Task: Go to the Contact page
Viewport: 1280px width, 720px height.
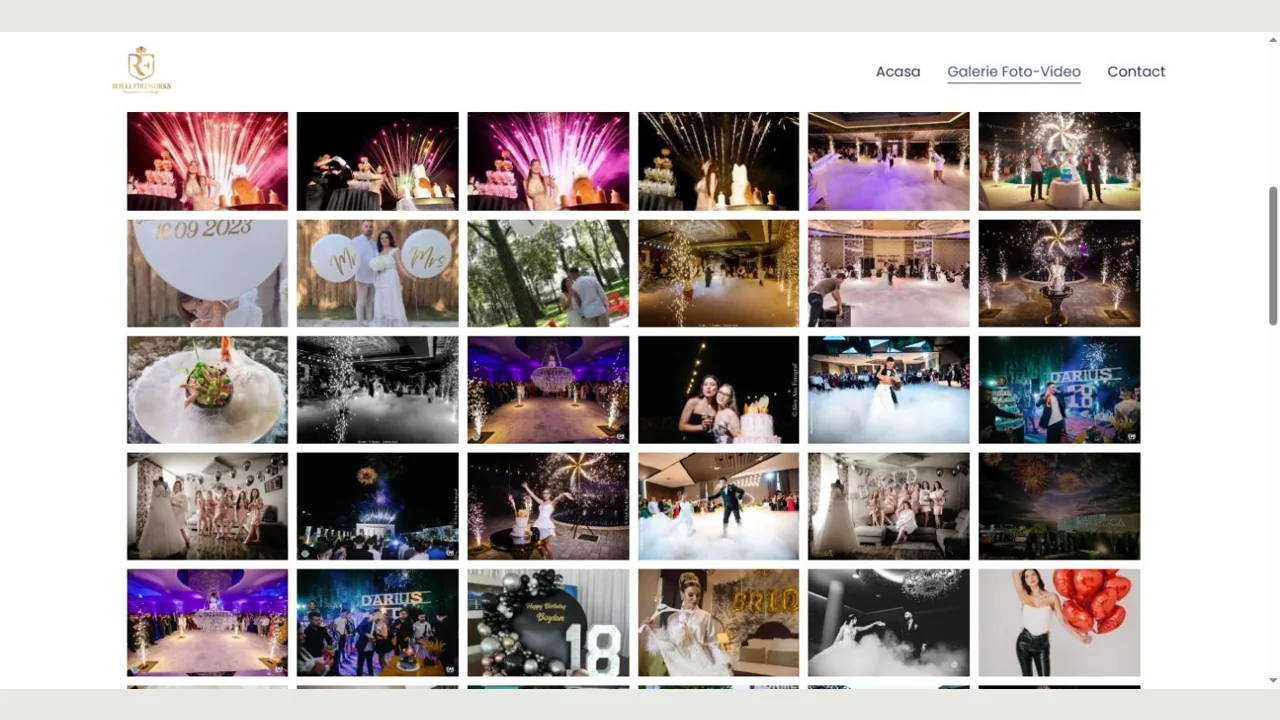Action: click(1136, 72)
